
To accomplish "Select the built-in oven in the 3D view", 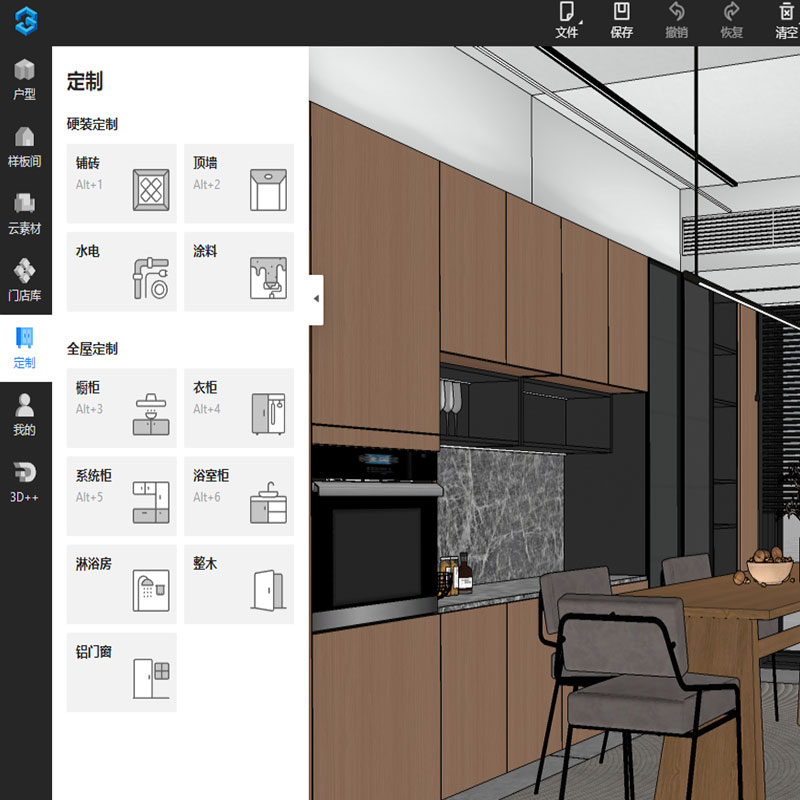I will [x=377, y=538].
